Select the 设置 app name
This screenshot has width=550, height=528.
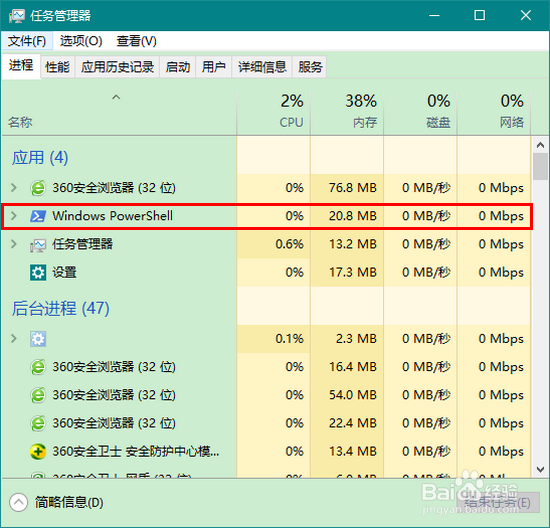coord(65,273)
